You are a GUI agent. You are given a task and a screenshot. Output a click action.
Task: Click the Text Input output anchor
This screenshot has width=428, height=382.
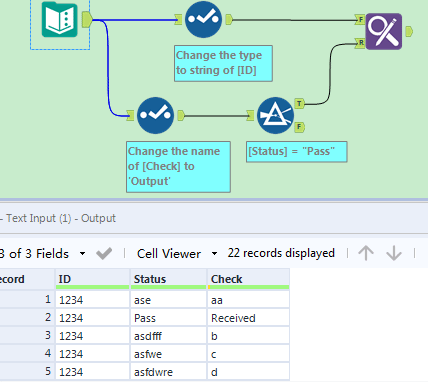click(87, 19)
